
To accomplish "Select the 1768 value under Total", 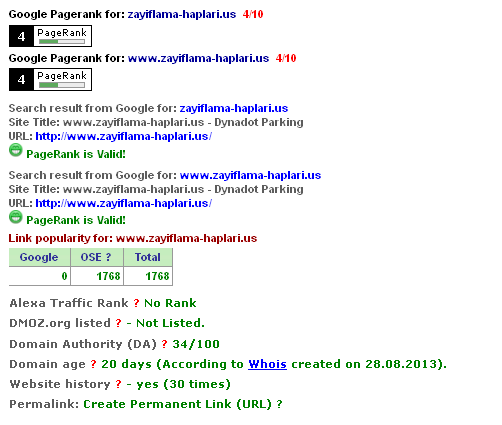I will click(x=157, y=276).
